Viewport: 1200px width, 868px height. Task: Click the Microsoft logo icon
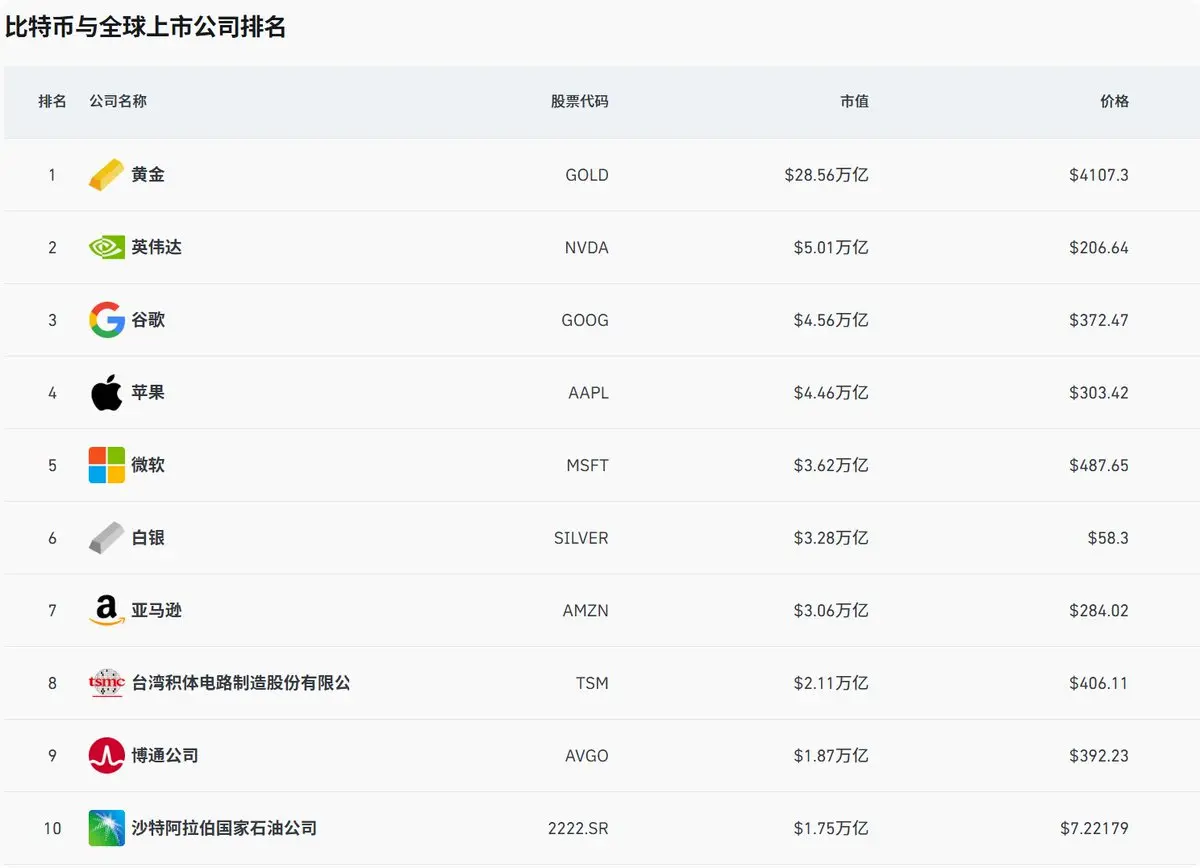point(107,465)
